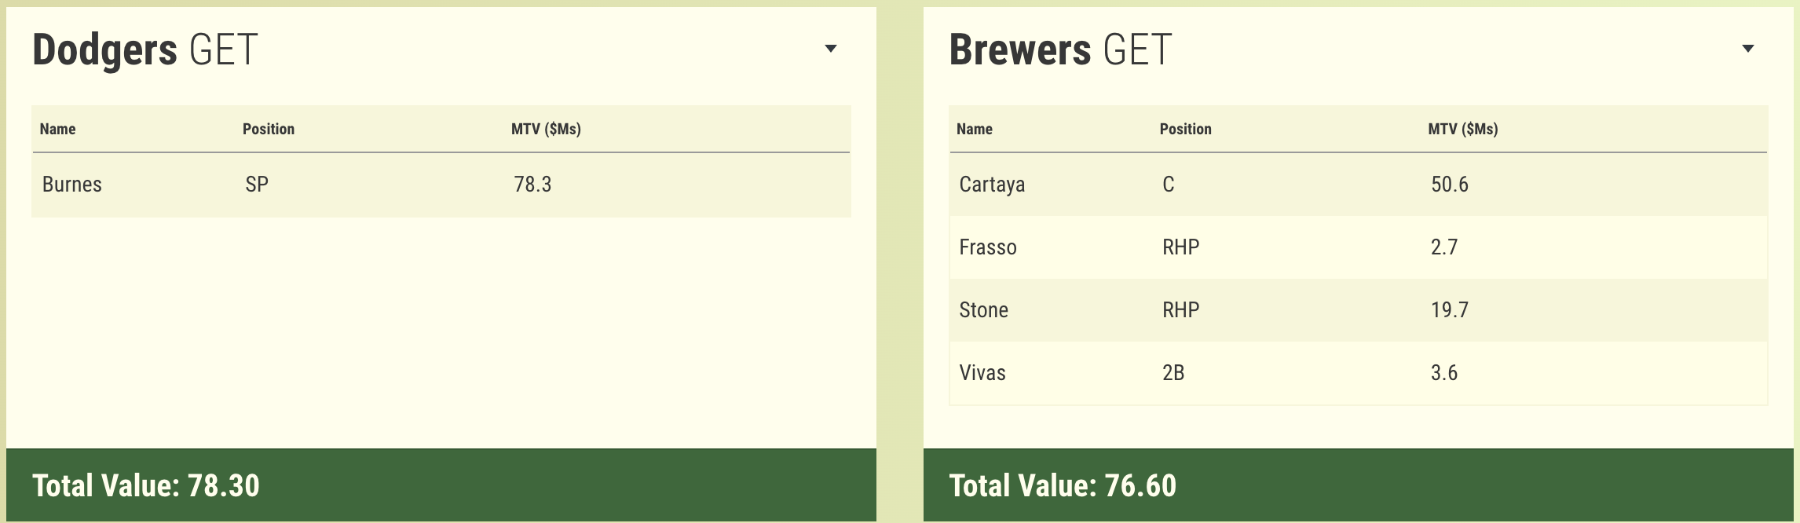Sort Dodgers table by Name header
The height and width of the screenshot is (523, 1800).
click(x=58, y=129)
